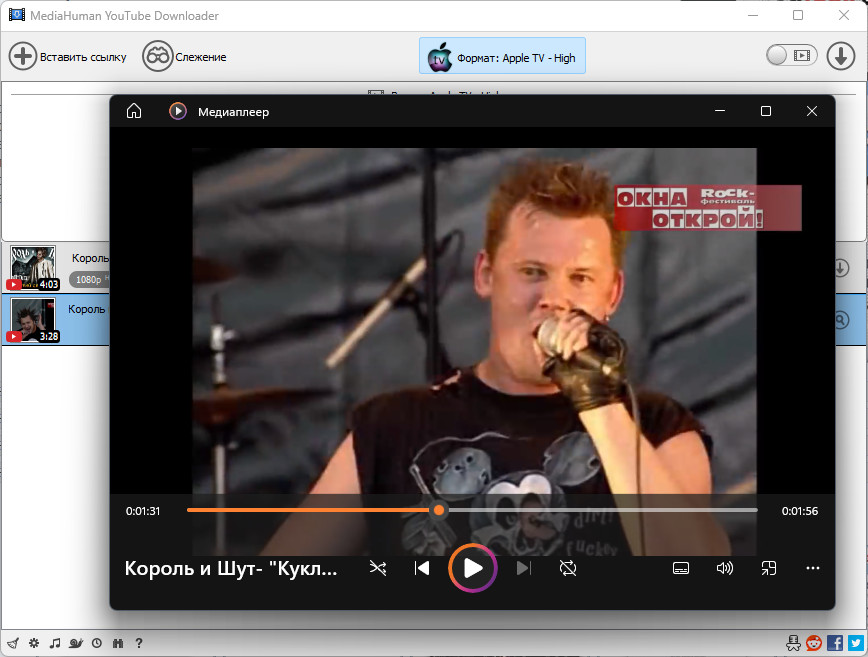The image size is (868, 657).
Task: Click the playback progress slider handle
Action: pyautogui.click(x=439, y=510)
